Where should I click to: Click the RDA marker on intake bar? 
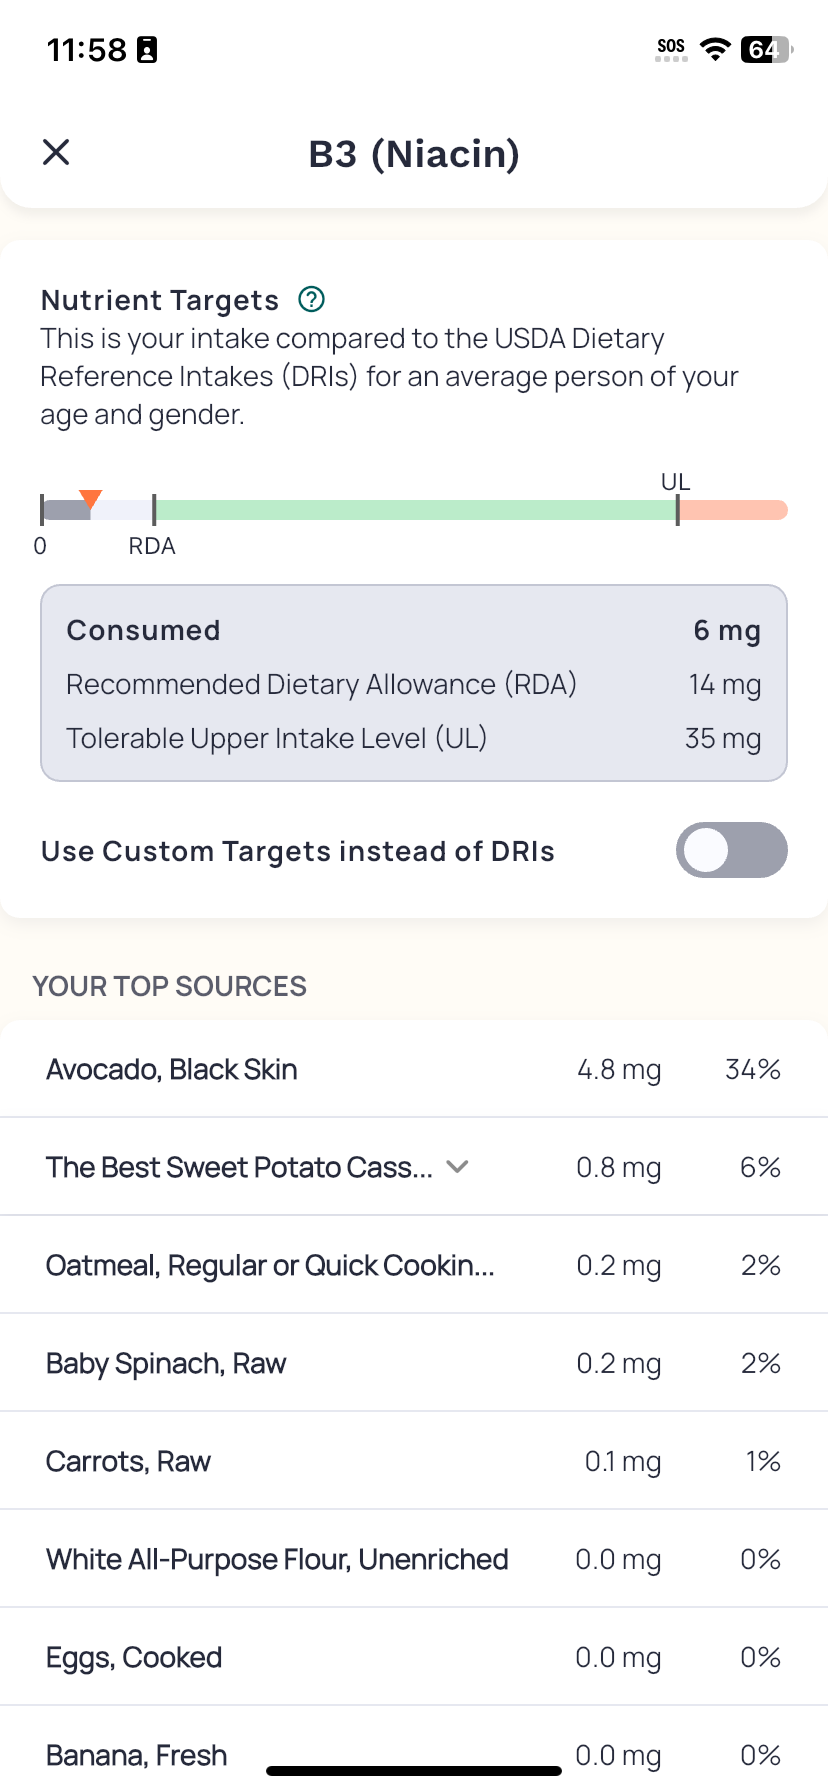154,509
